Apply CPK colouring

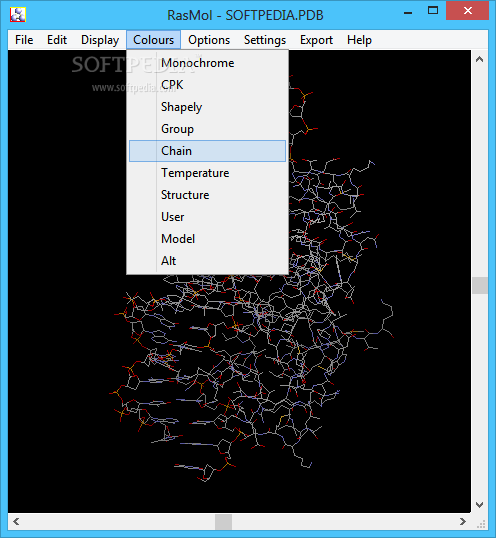207,85
